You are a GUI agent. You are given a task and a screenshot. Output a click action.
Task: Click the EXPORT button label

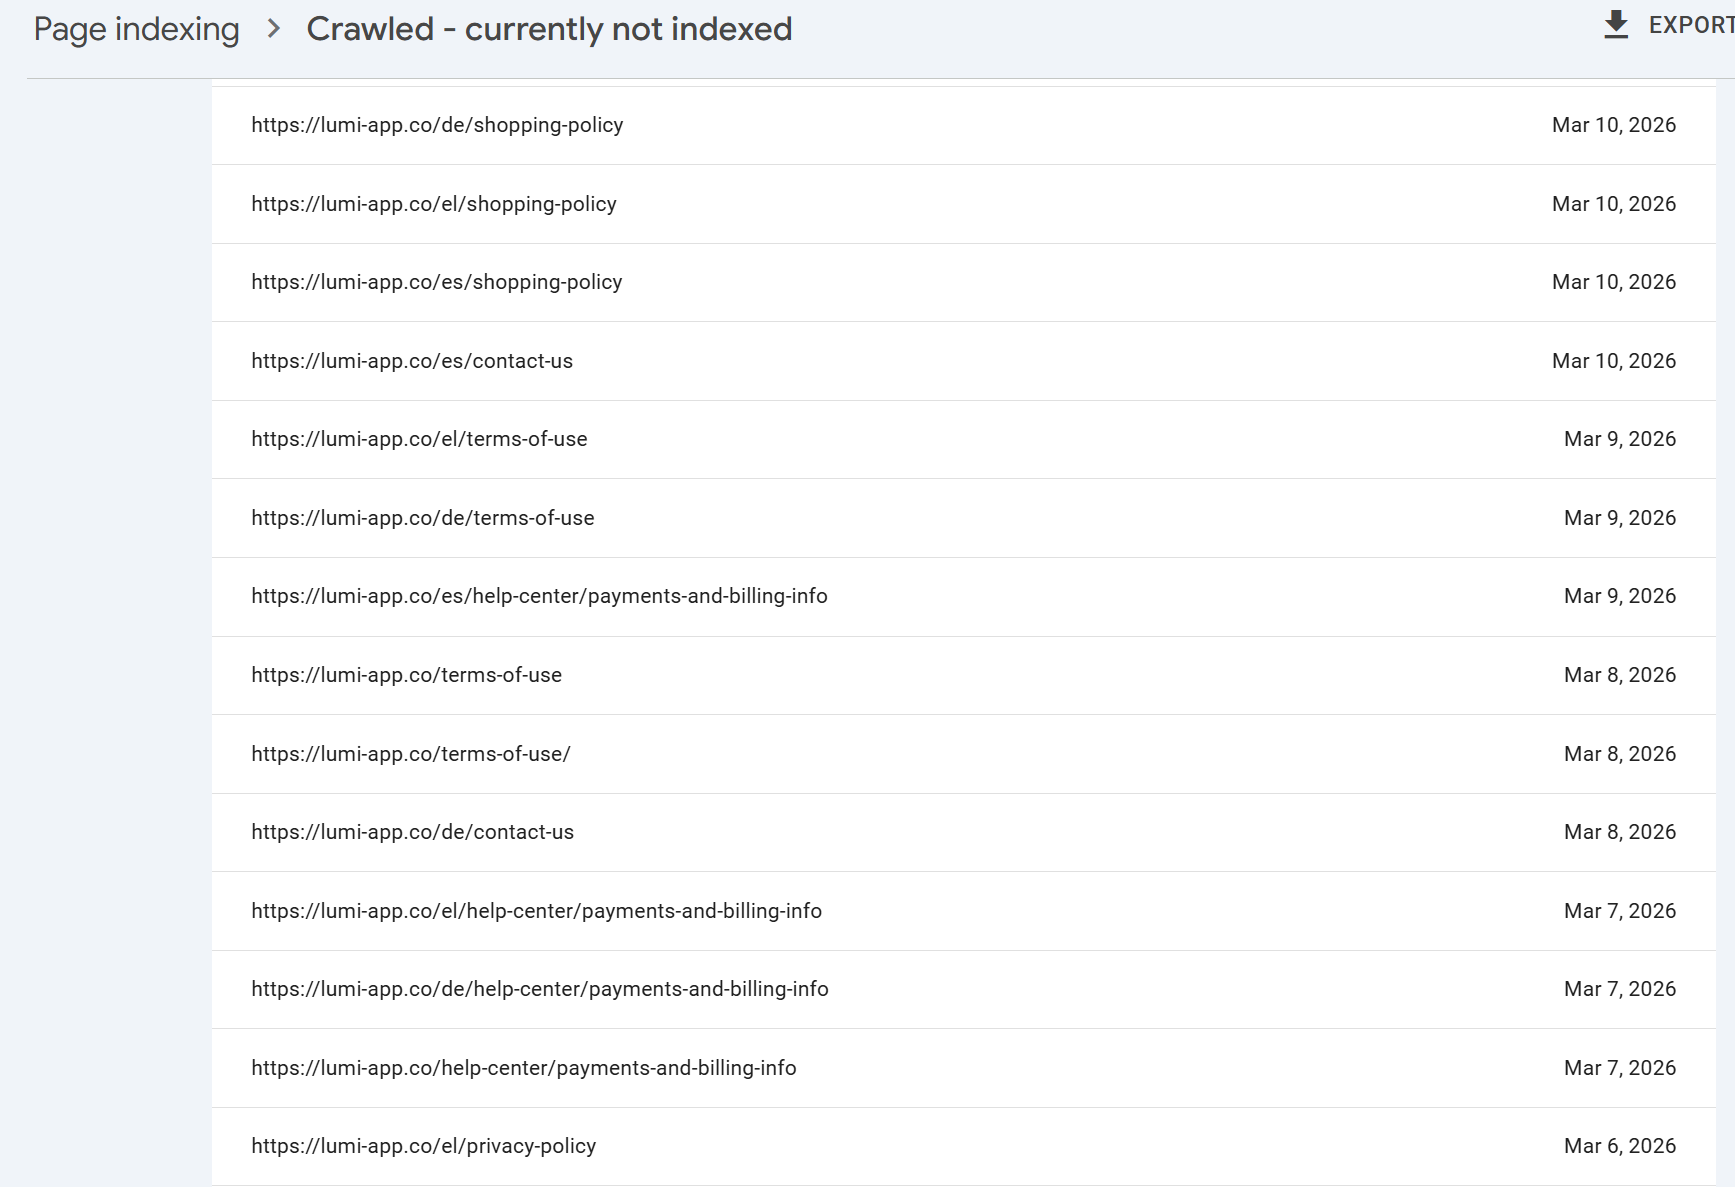(x=1690, y=25)
